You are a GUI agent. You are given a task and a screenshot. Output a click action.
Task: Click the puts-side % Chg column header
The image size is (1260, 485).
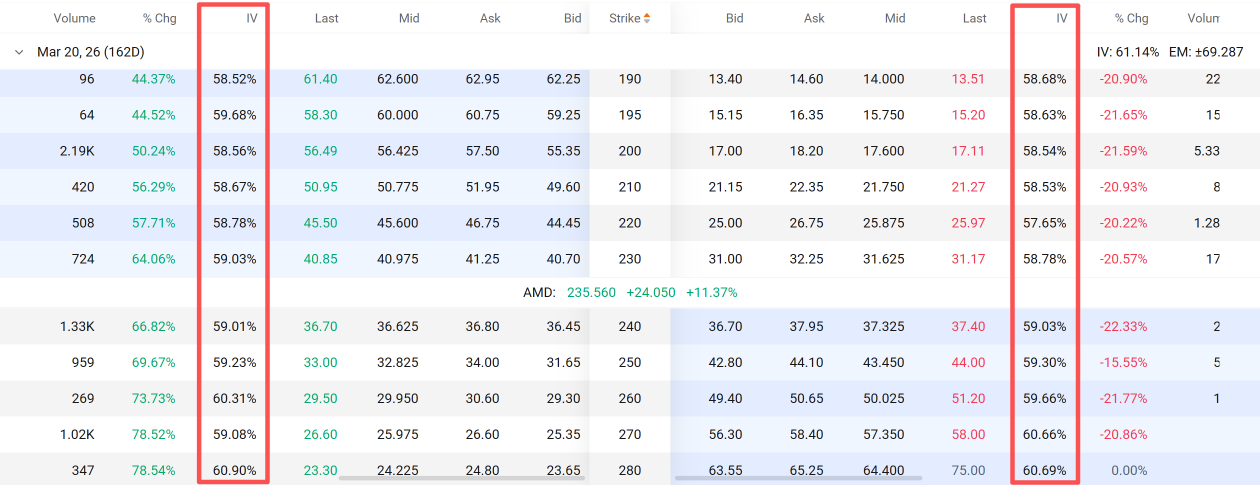pos(1131,18)
